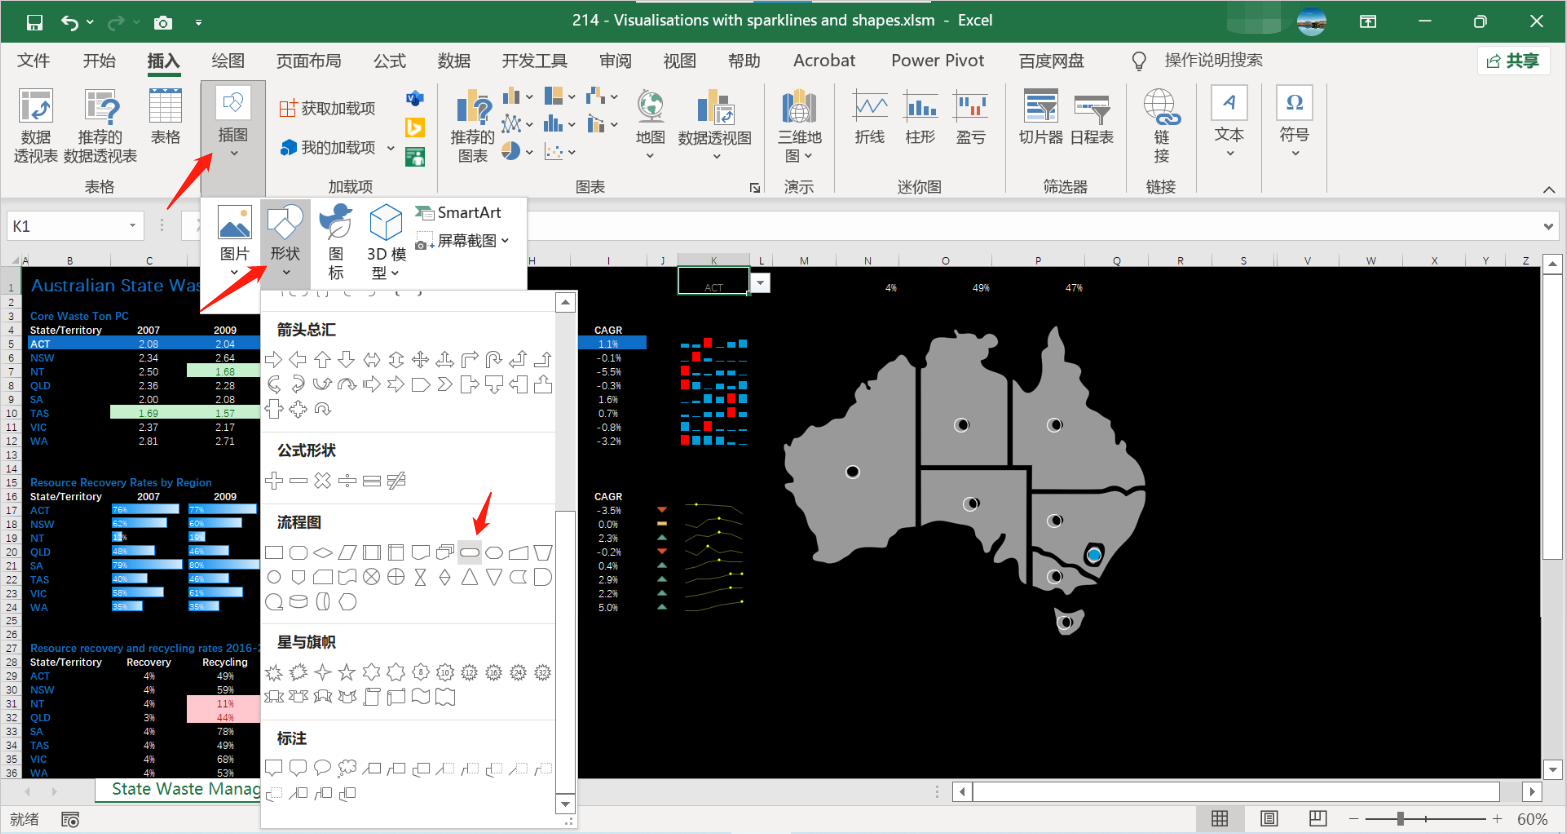Insert a Timeline (日程表)
Image resolution: width=1567 pixels, height=834 pixels.
pyautogui.click(x=1092, y=118)
